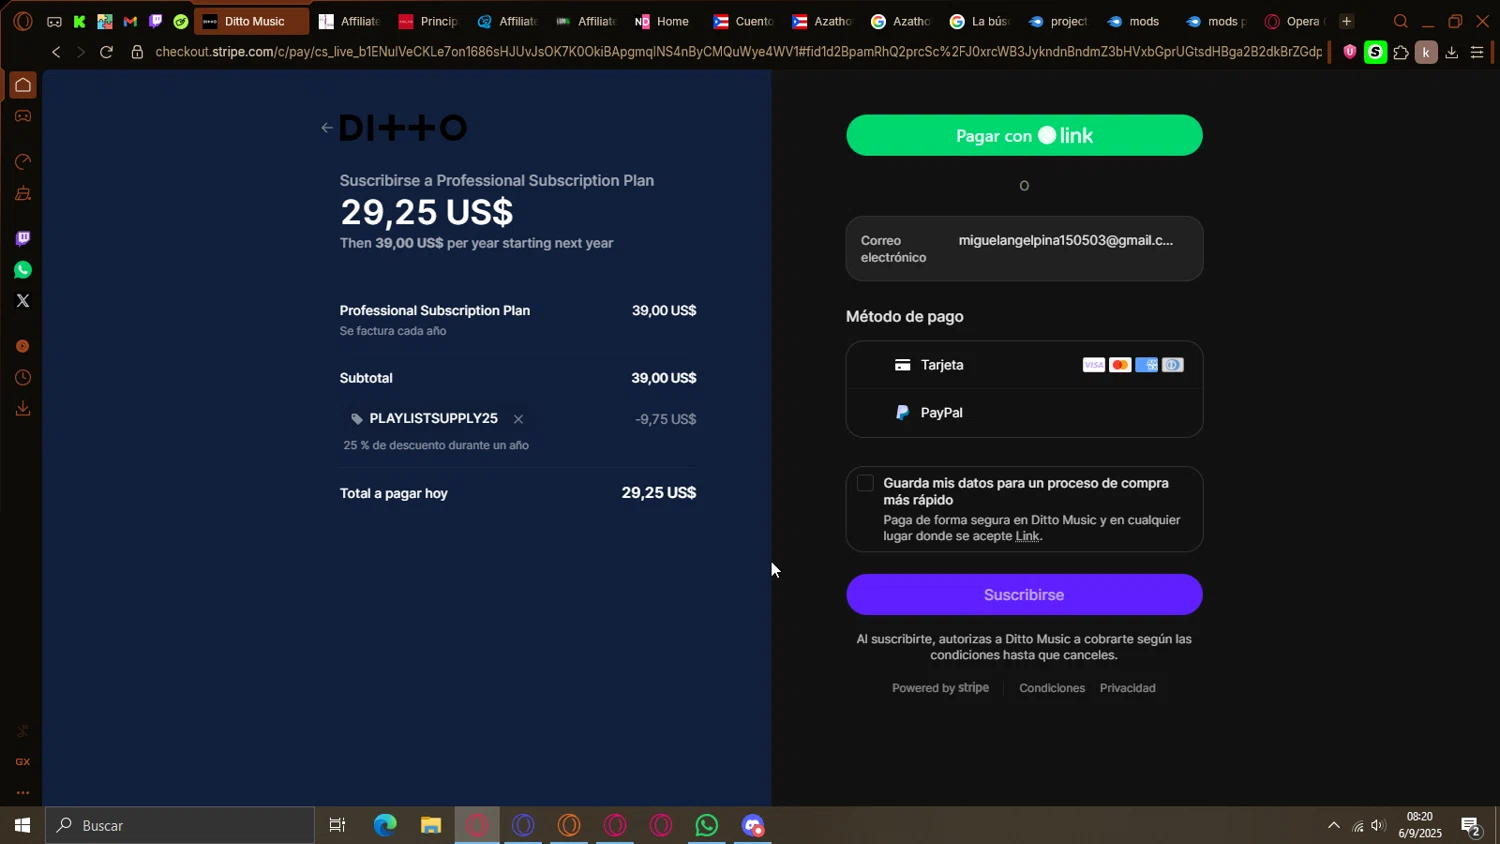Click the volume speaker tray icon
Viewport: 1500px width, 844px height.
pyautogui.click(x=1379, y=825)
